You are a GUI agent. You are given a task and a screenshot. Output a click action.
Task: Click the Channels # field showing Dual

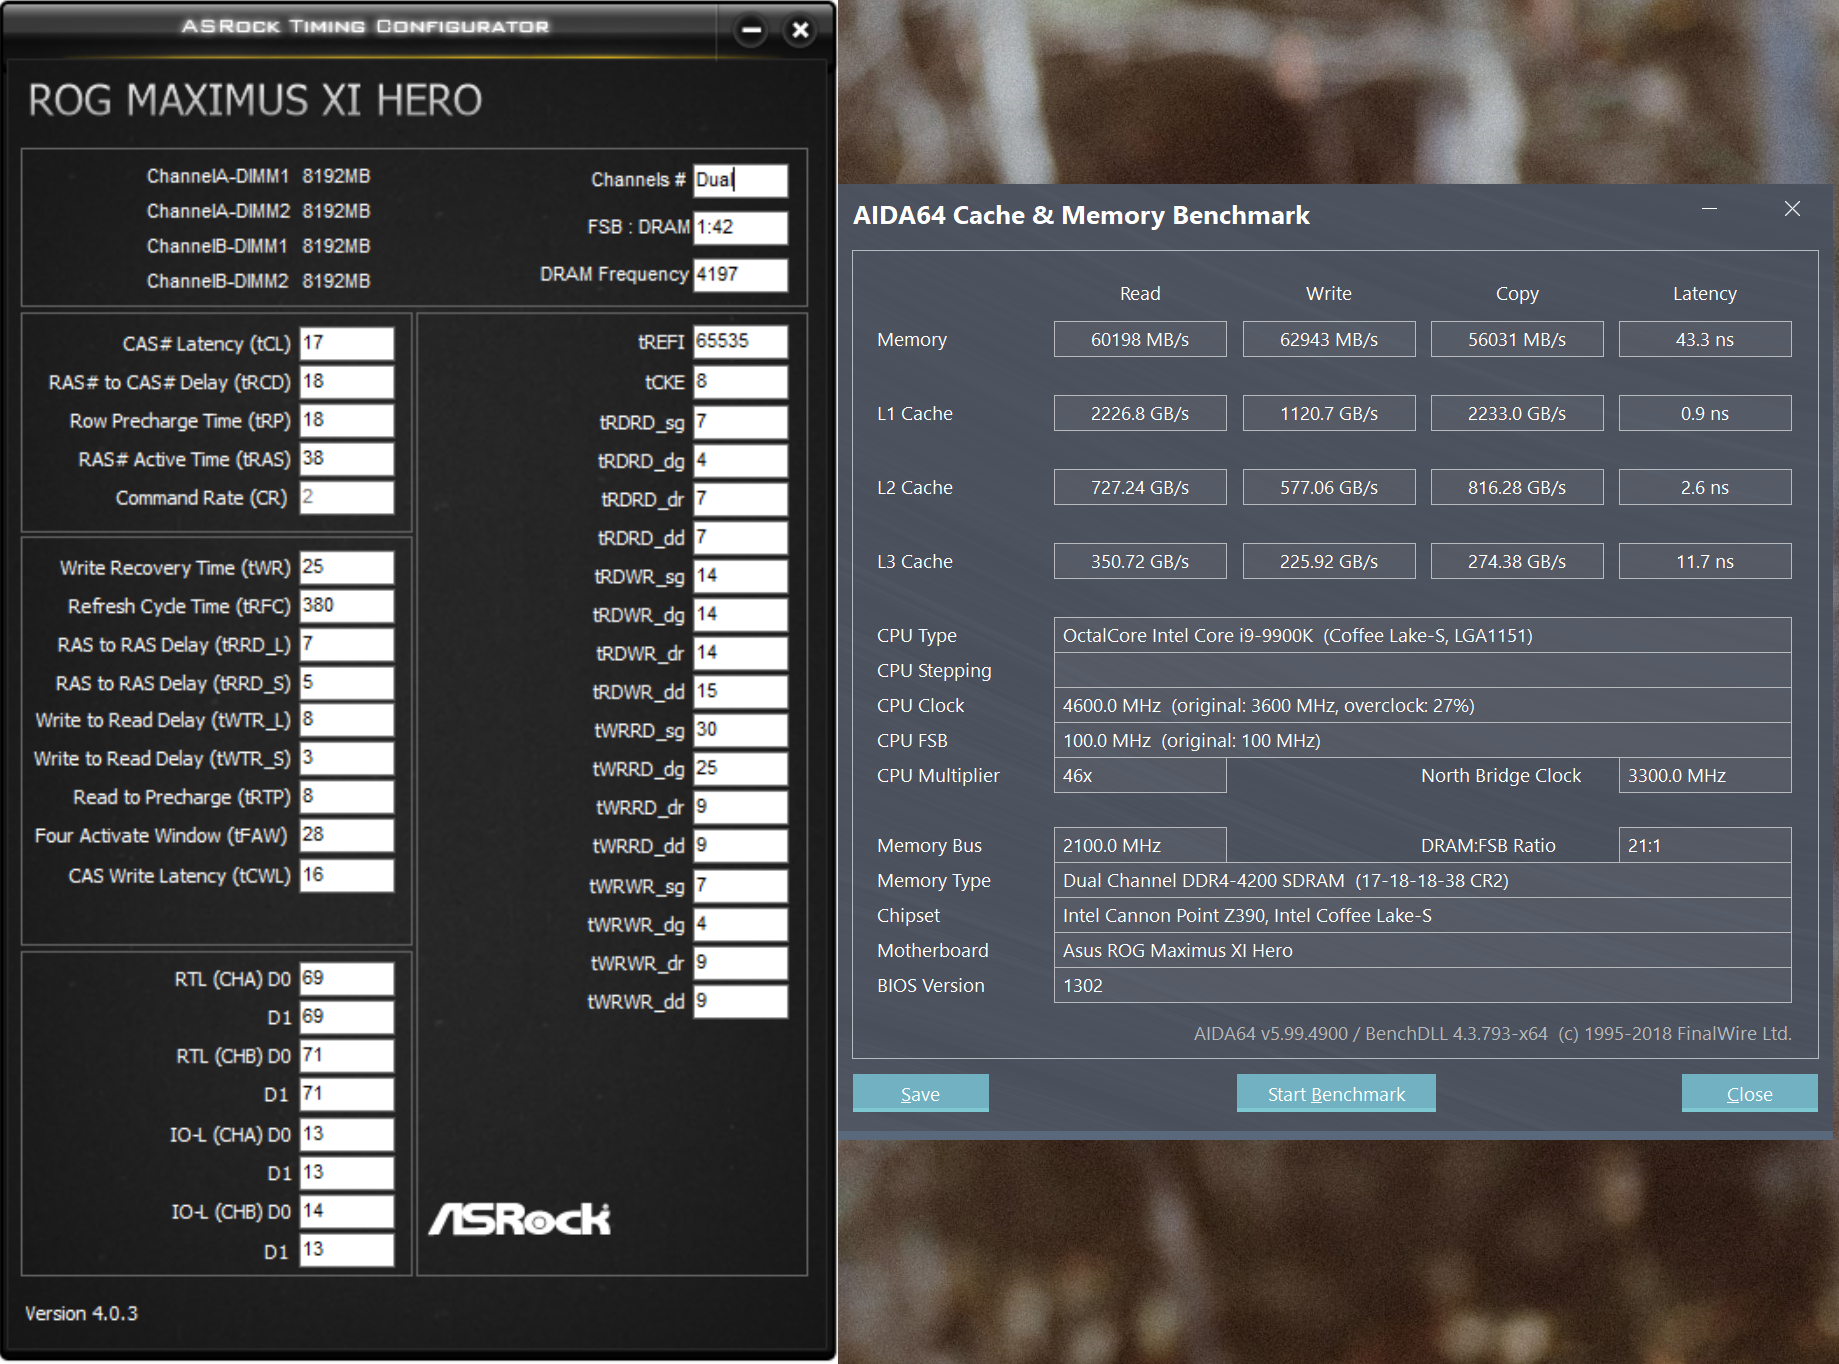(740, 180)
